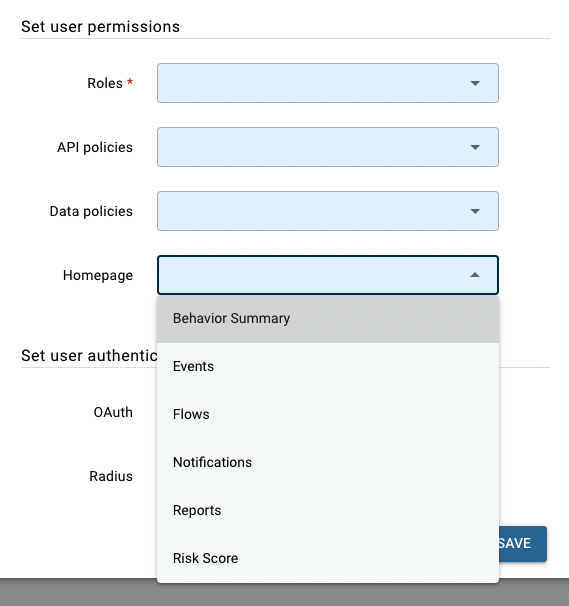Click inside the Roles select field

[x=328, y=83]
